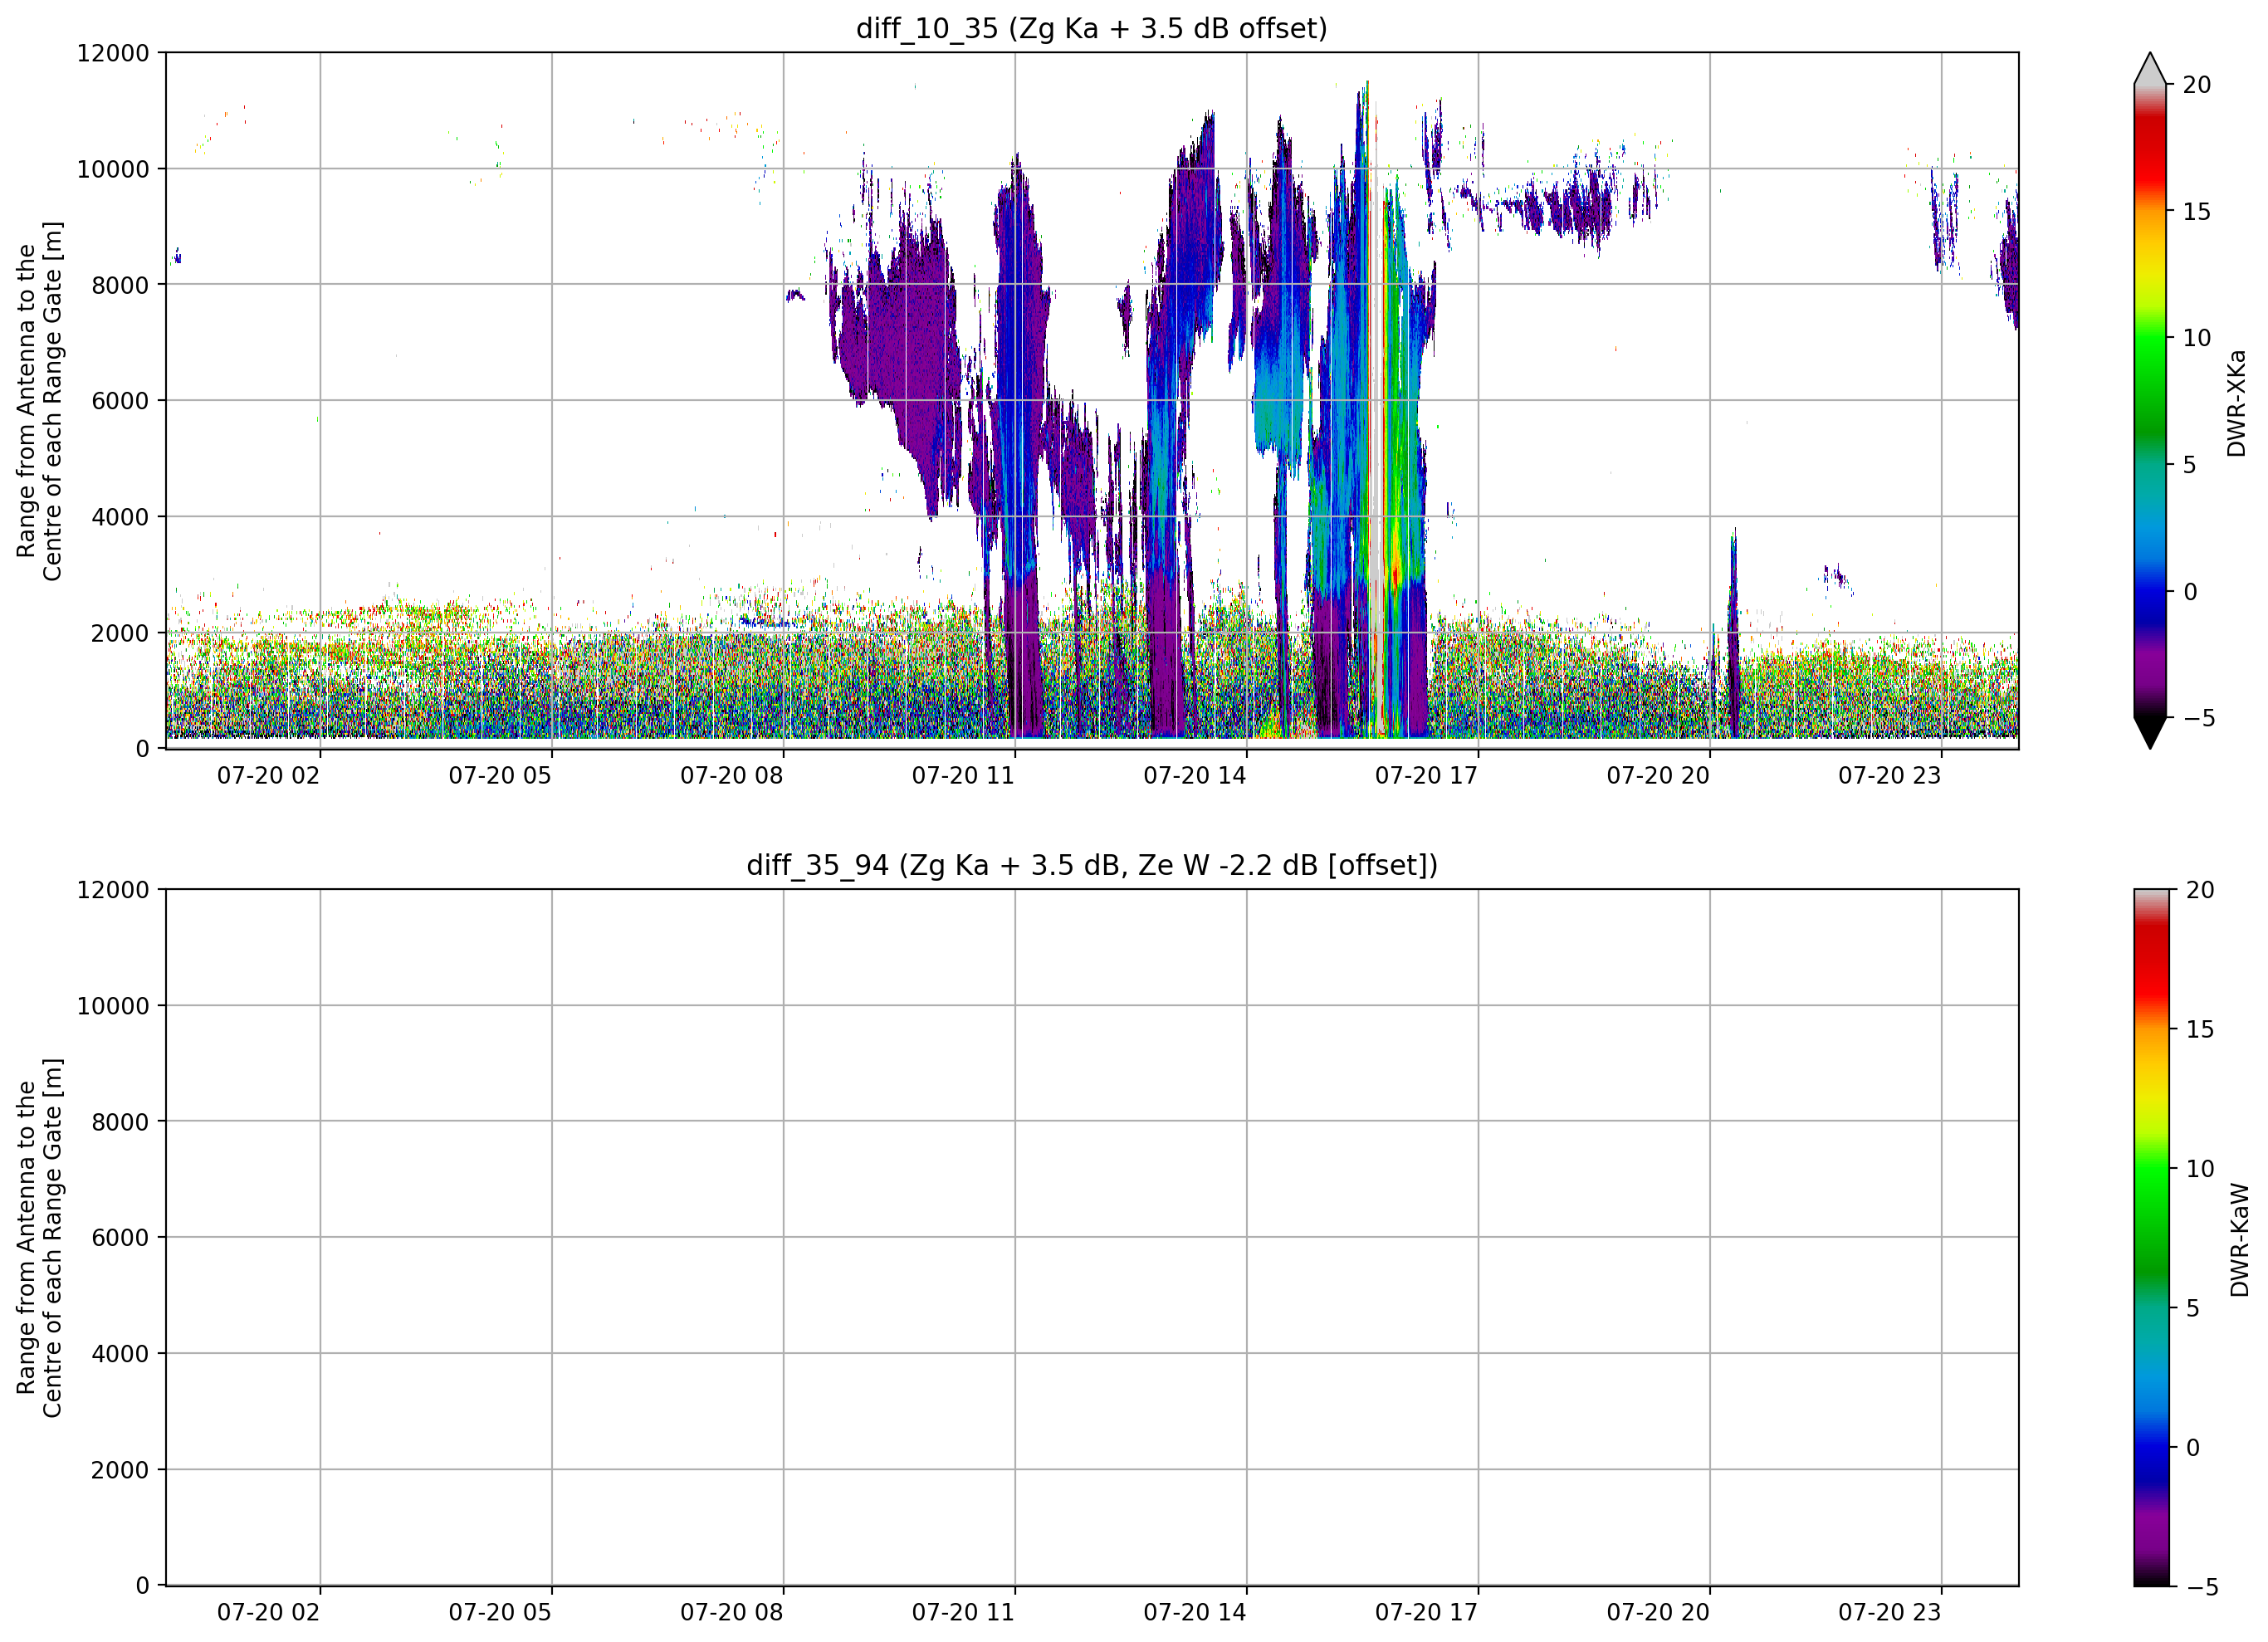This screenshot has width=2268, height=1642.
Task: Click the "DWR-KaW" colorbar label
Action: (x=2239, y=1239)
